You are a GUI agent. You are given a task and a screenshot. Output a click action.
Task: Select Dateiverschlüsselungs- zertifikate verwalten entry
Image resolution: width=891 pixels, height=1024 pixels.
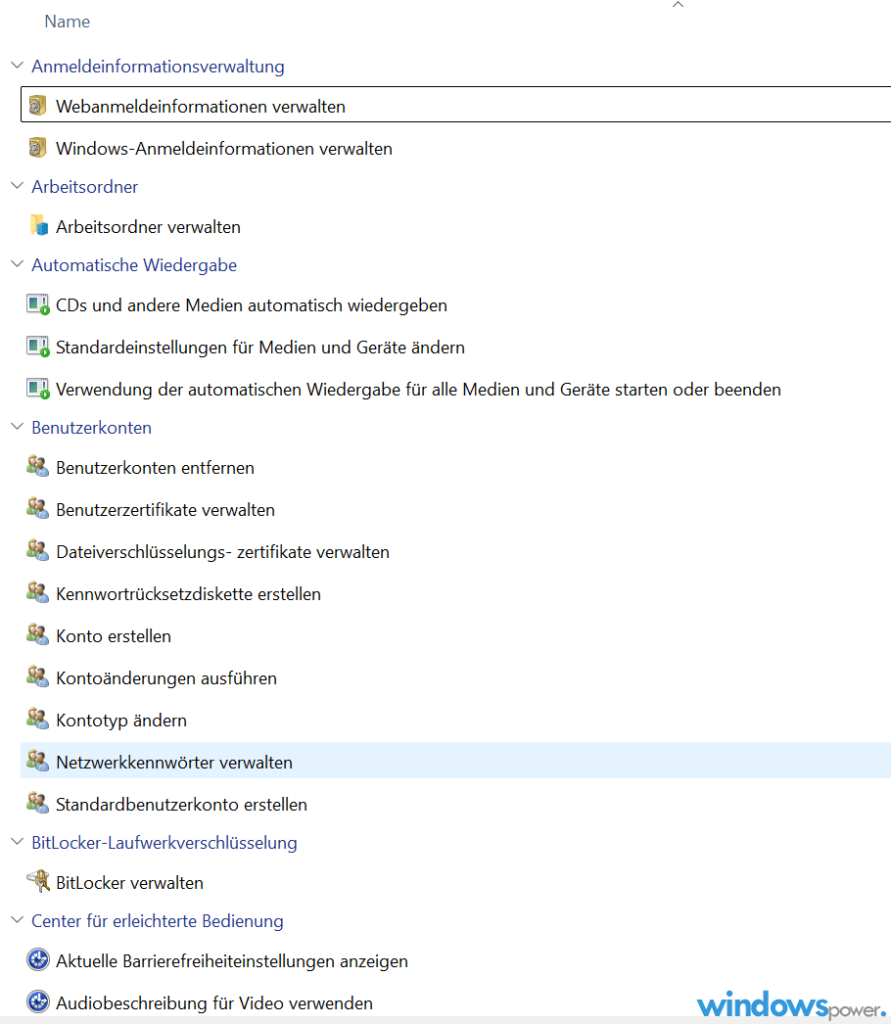223,552
